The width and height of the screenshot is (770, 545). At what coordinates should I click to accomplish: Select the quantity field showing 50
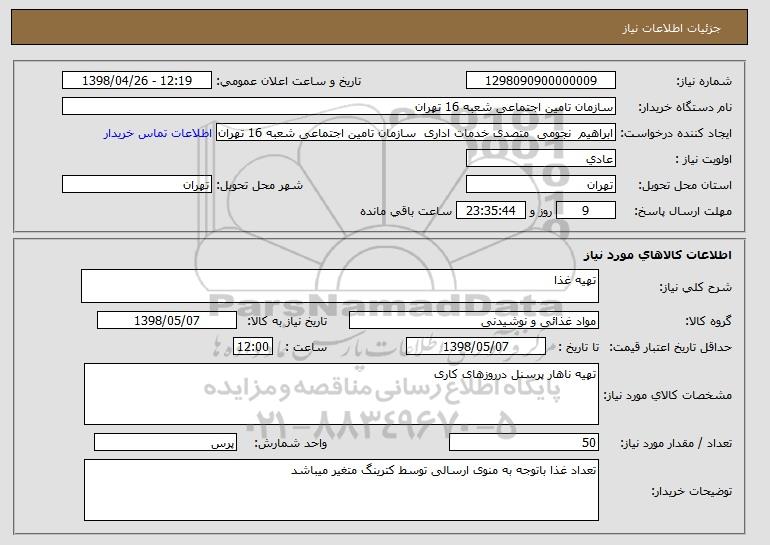coord(524,442)
